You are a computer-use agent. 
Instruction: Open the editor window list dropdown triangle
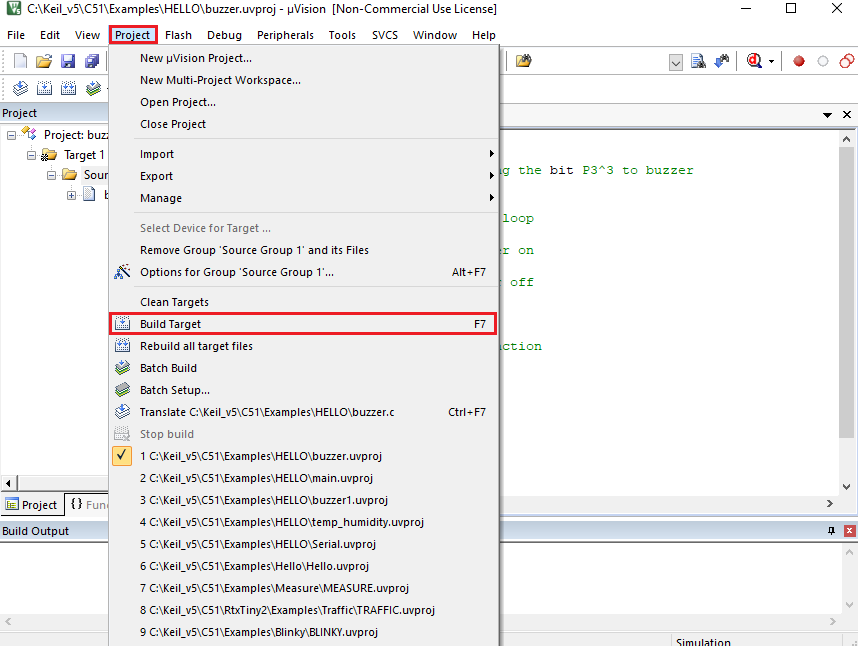[827, 115]
